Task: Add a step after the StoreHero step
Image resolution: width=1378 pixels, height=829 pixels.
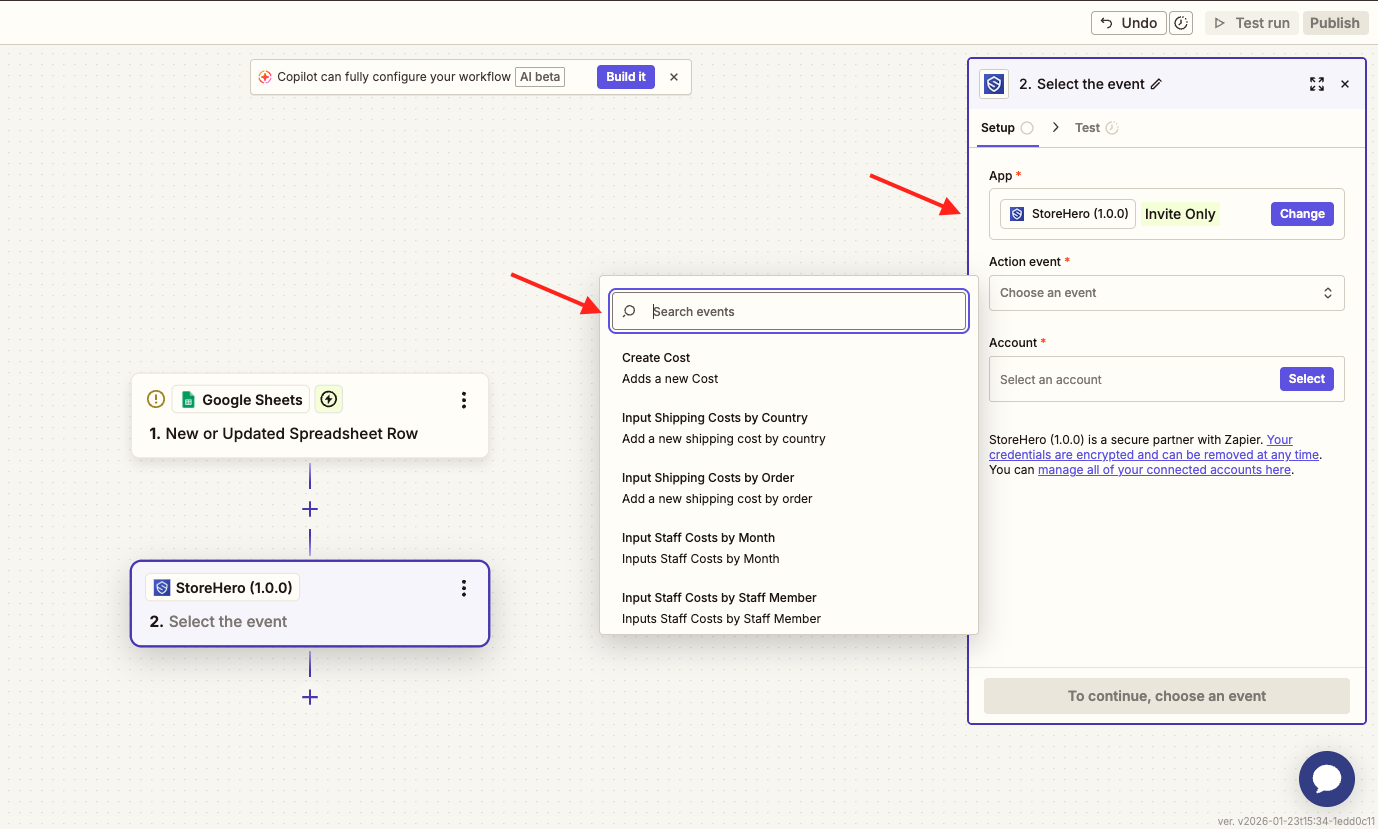Action: [310, 697]
